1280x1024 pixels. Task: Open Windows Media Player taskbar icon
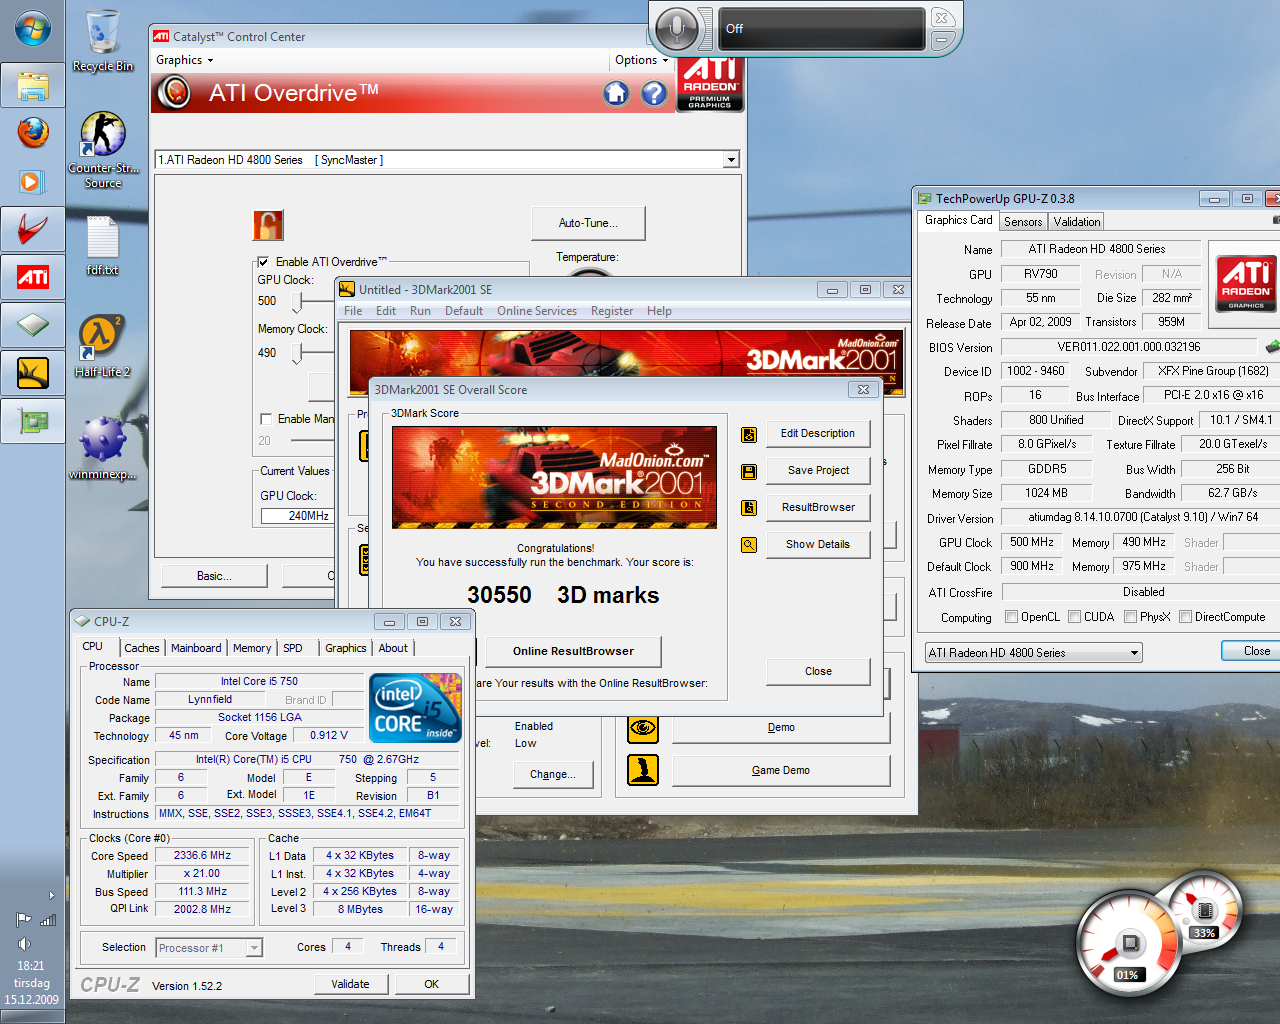[32, 181]
